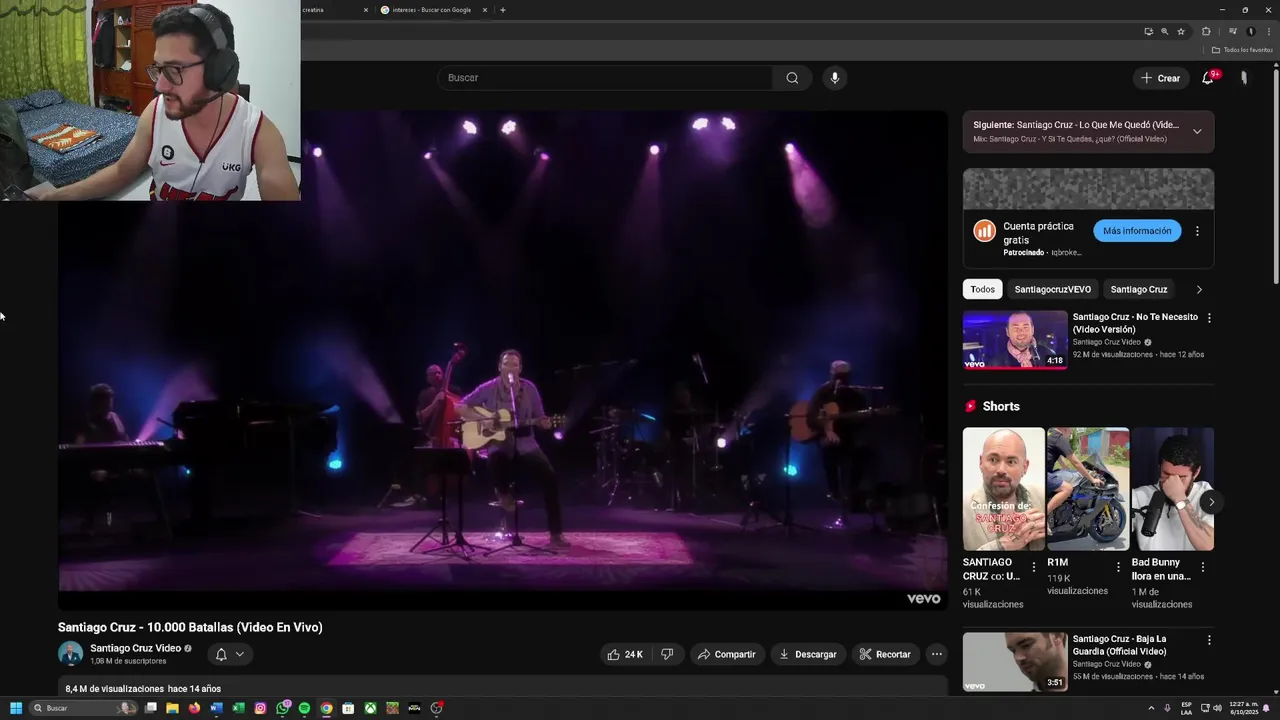
Task: Open File Explorer from the taskbar
Action: pos(172,708)
